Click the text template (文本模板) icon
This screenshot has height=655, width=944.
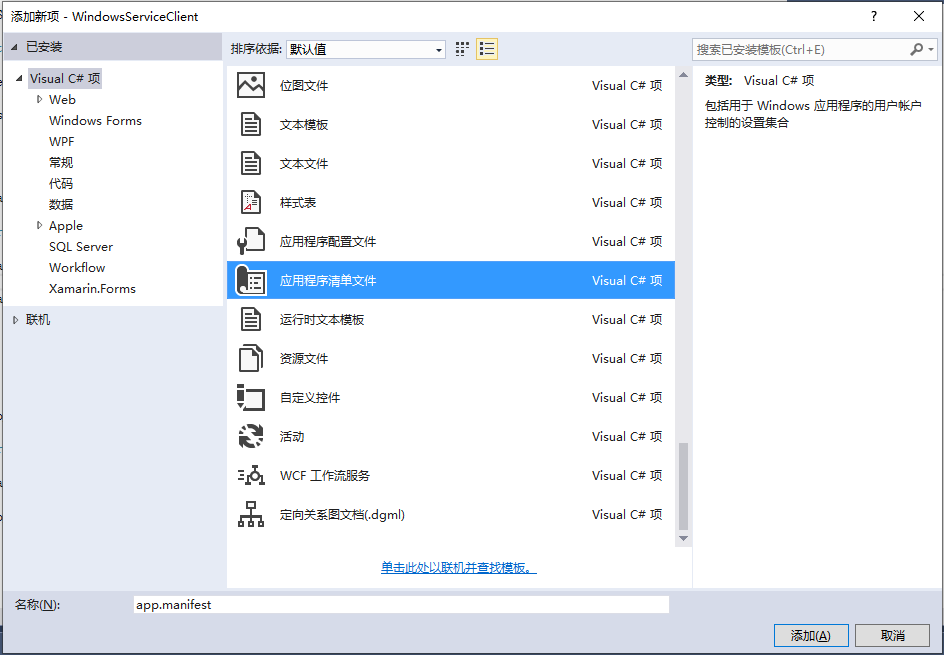coord(250,125)
